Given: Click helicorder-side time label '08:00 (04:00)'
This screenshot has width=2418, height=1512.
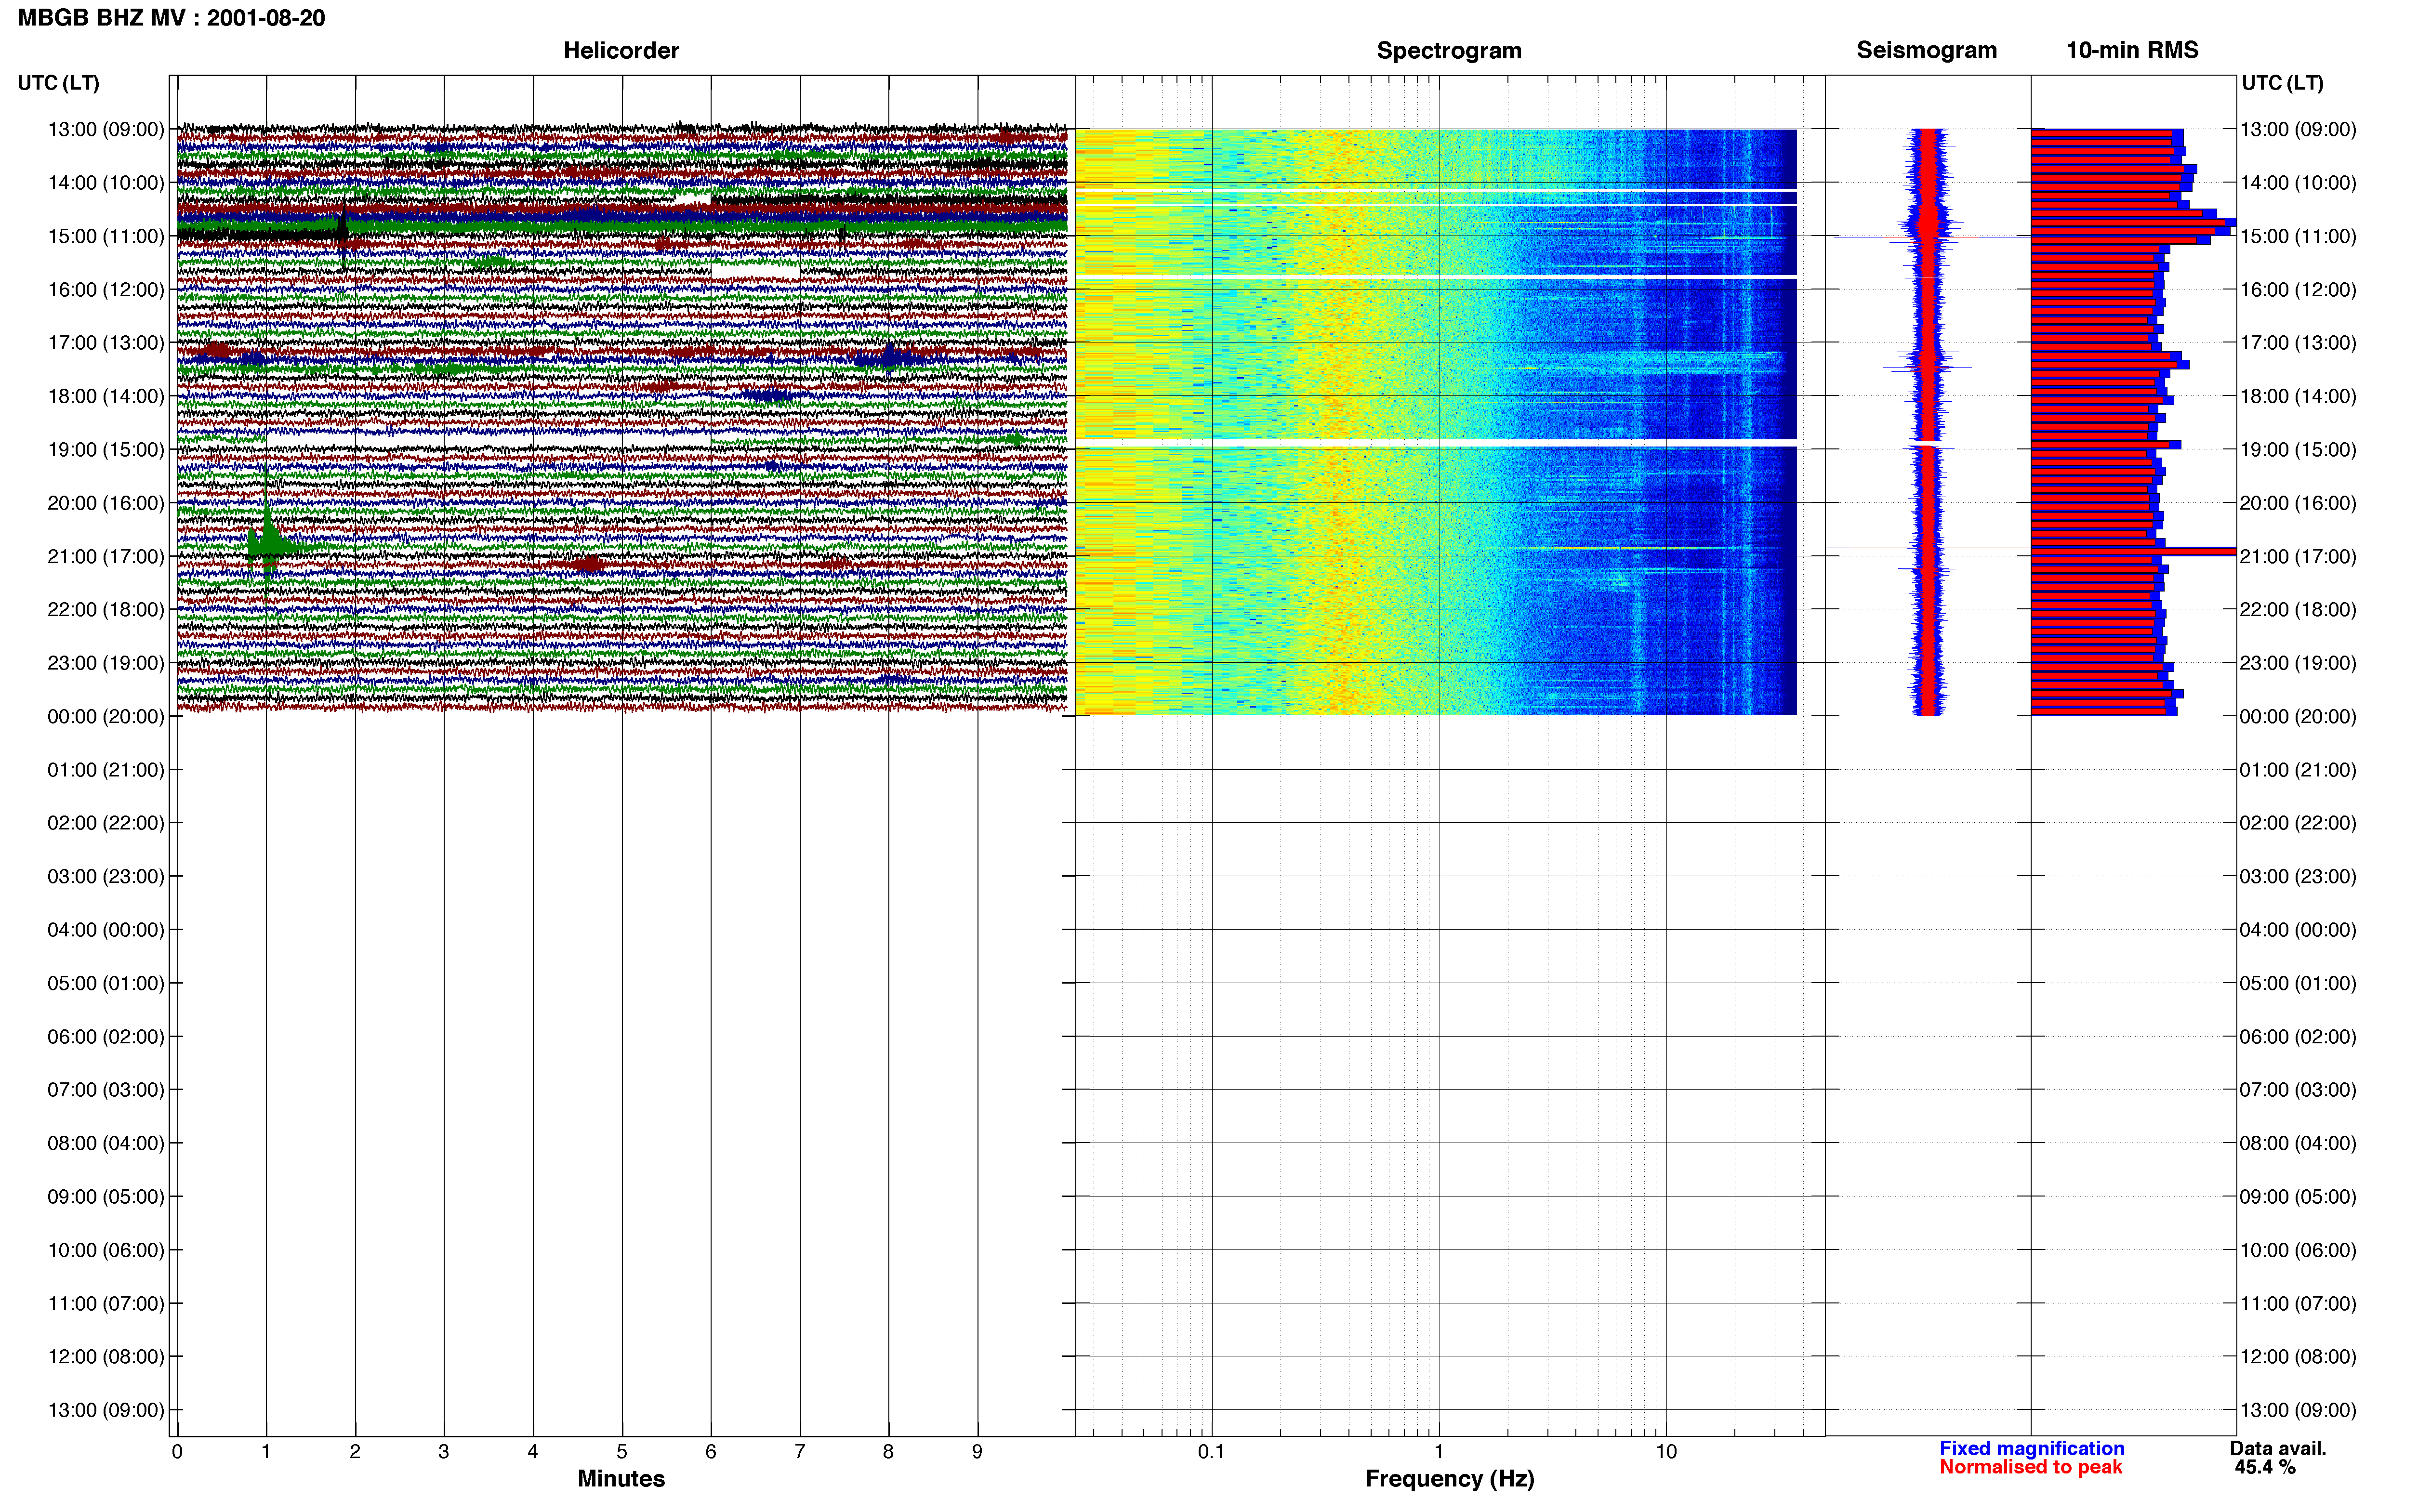Looking at the screenshot, I should 105,1143.
